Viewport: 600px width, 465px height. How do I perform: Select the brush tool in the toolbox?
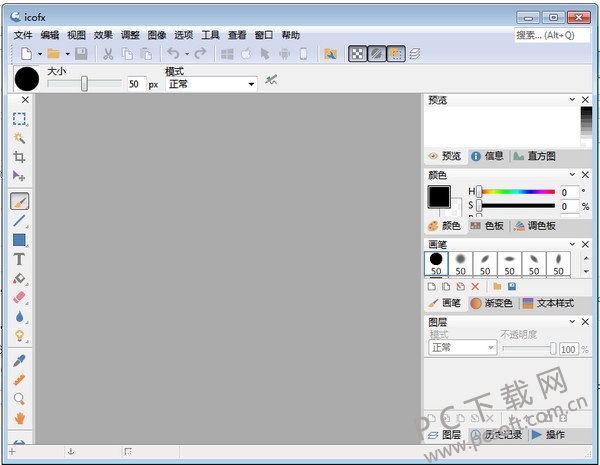pos(20,201)
